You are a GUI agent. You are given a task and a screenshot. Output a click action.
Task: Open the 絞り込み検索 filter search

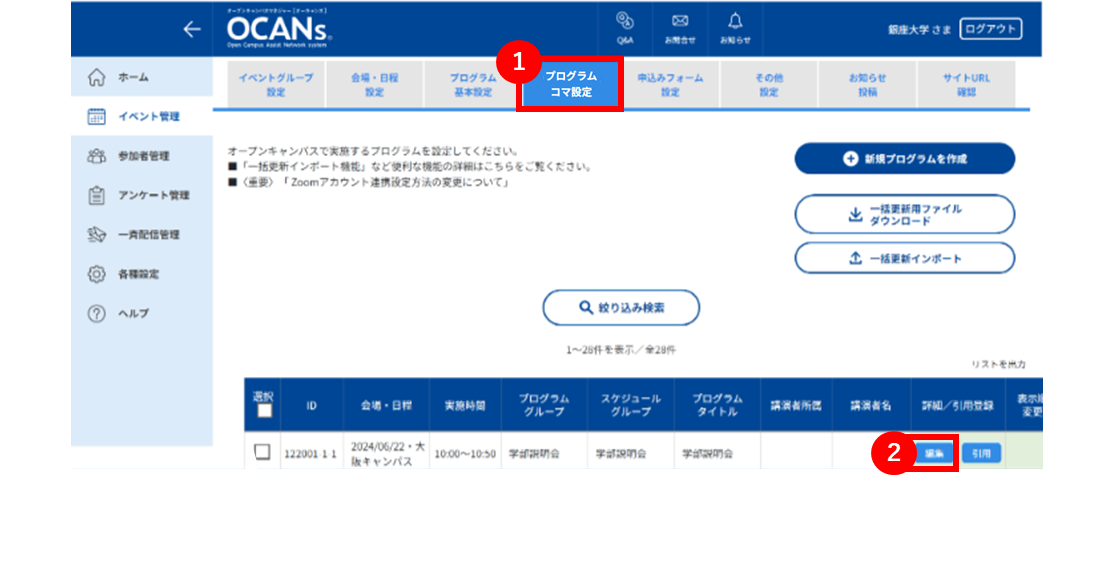(x=621, y=308)
